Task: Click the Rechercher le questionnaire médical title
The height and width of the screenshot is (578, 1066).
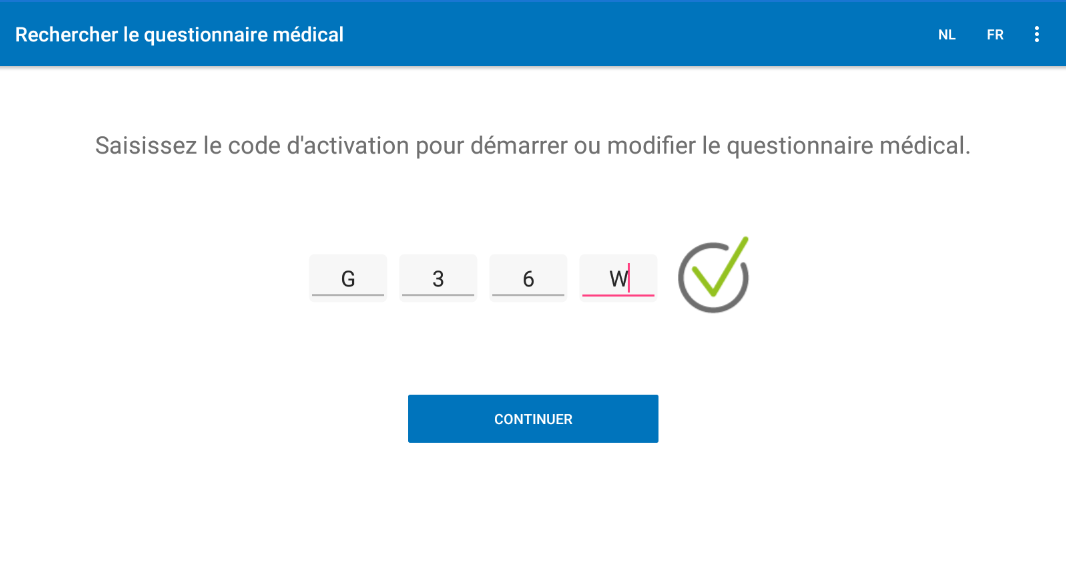Action: (x=179, y=33)
